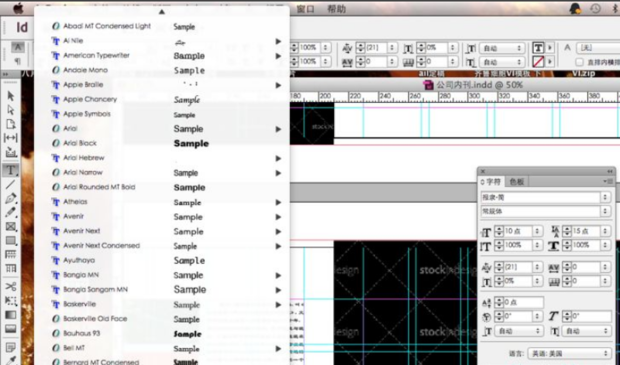Select the Type tool in toolbox
This screenshot has height=365, width=620.
pos(11,170)
